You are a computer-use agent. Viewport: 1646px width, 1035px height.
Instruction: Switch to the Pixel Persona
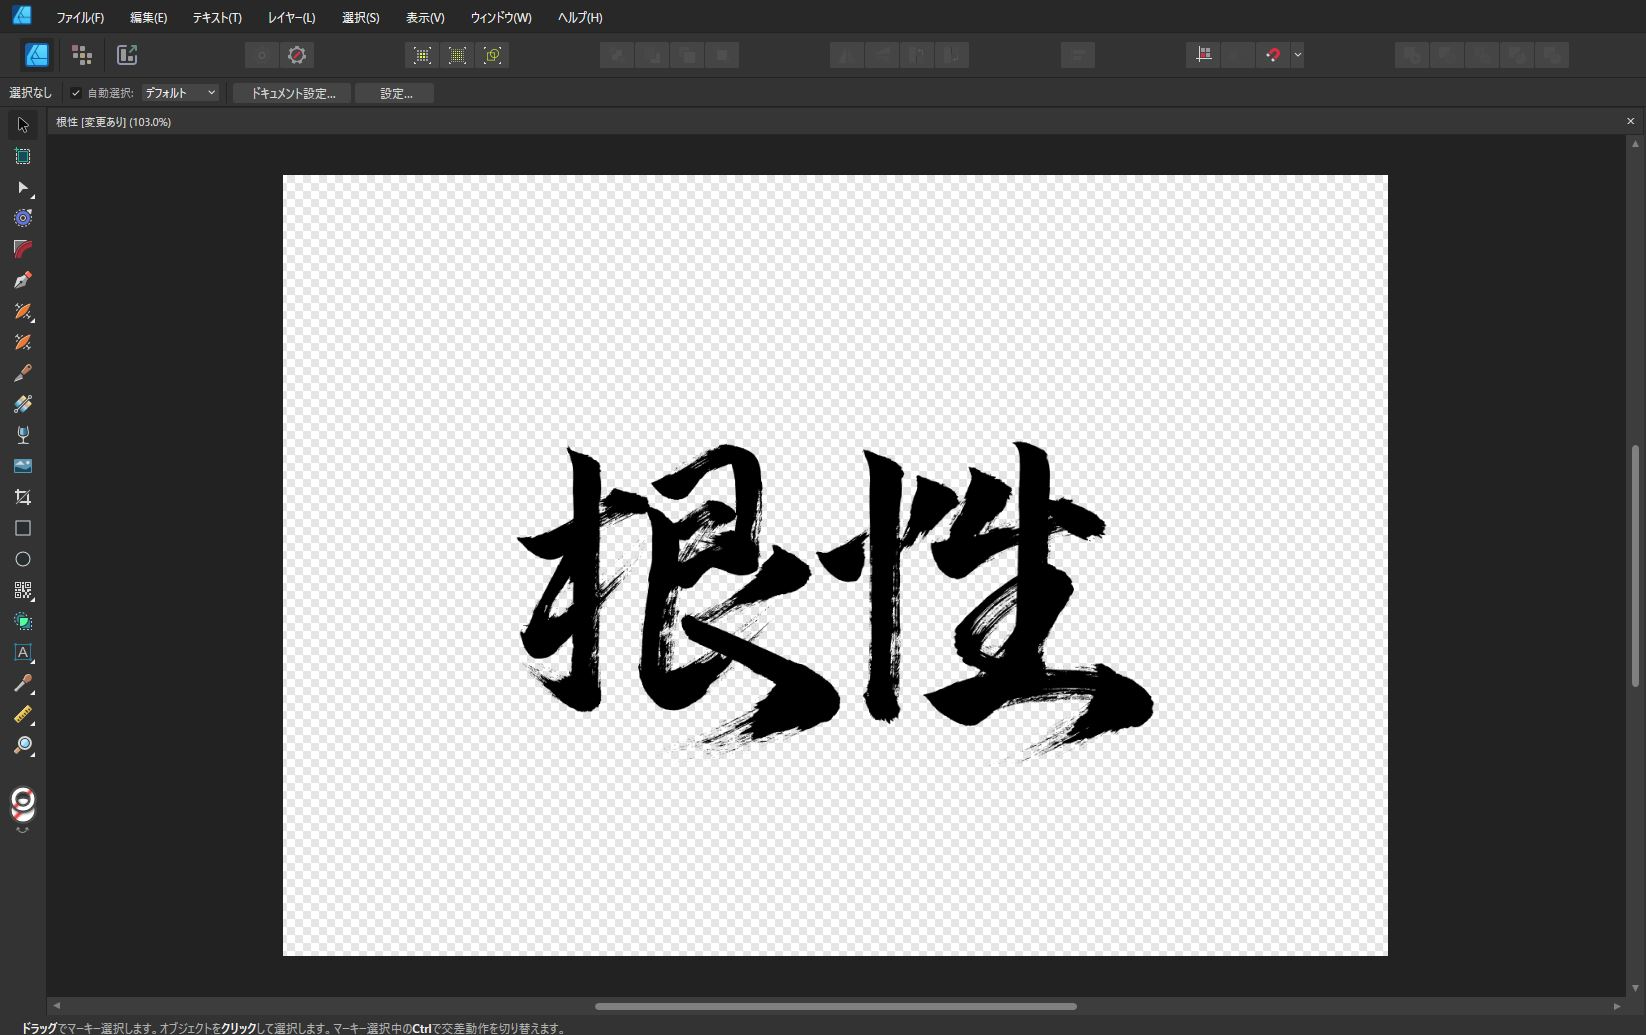point(82,55)
